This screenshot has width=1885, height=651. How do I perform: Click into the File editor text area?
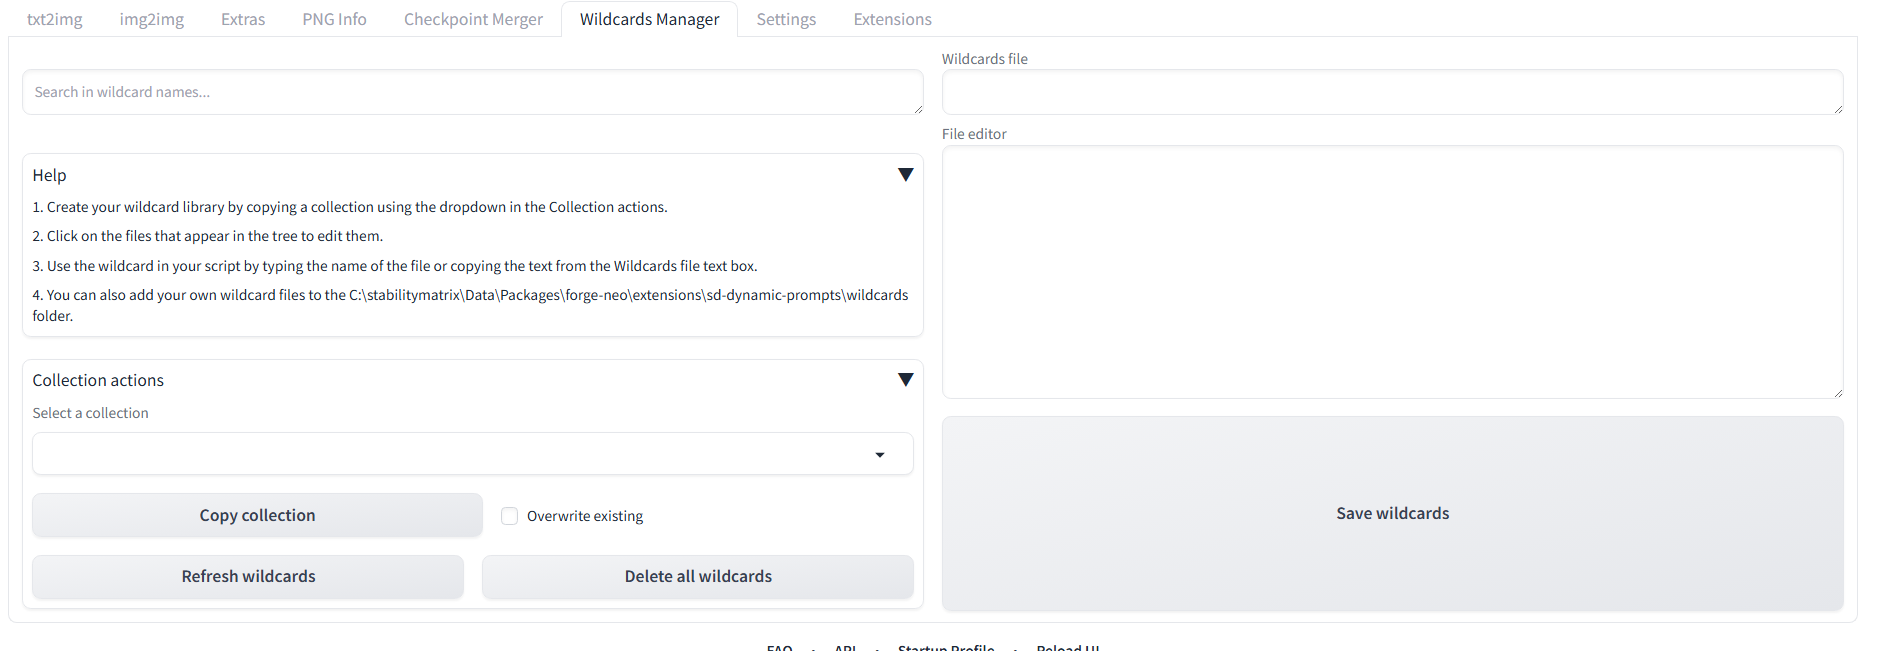point(1391,272)
